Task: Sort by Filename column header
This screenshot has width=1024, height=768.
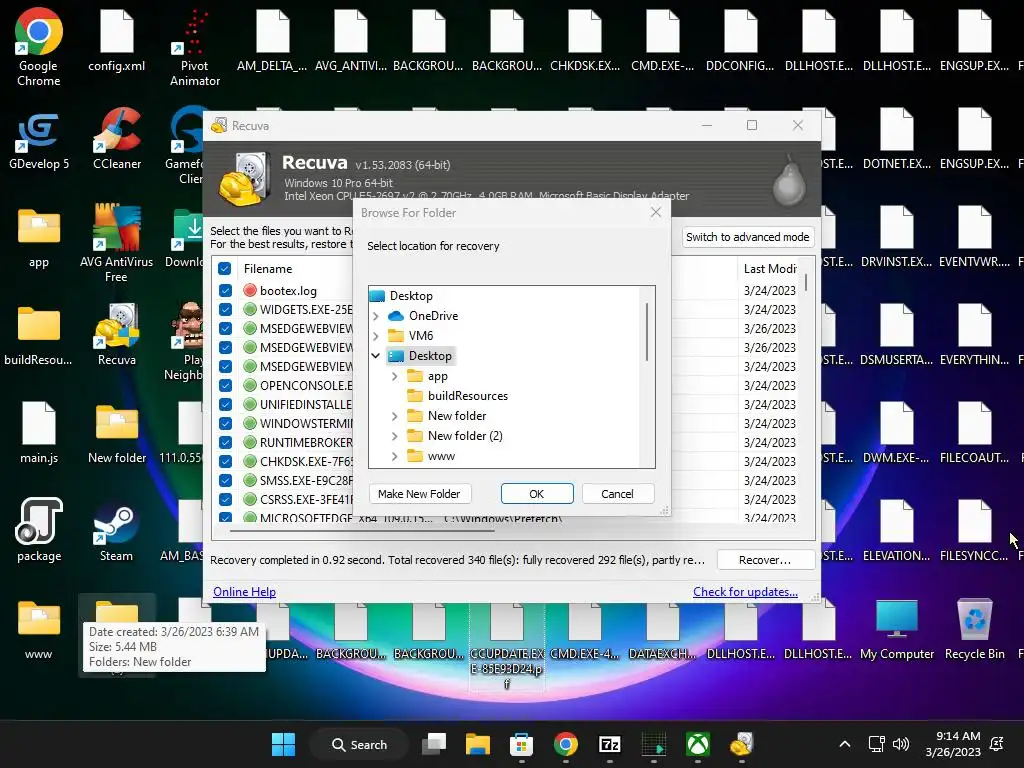Action: [x=268, y=268]
